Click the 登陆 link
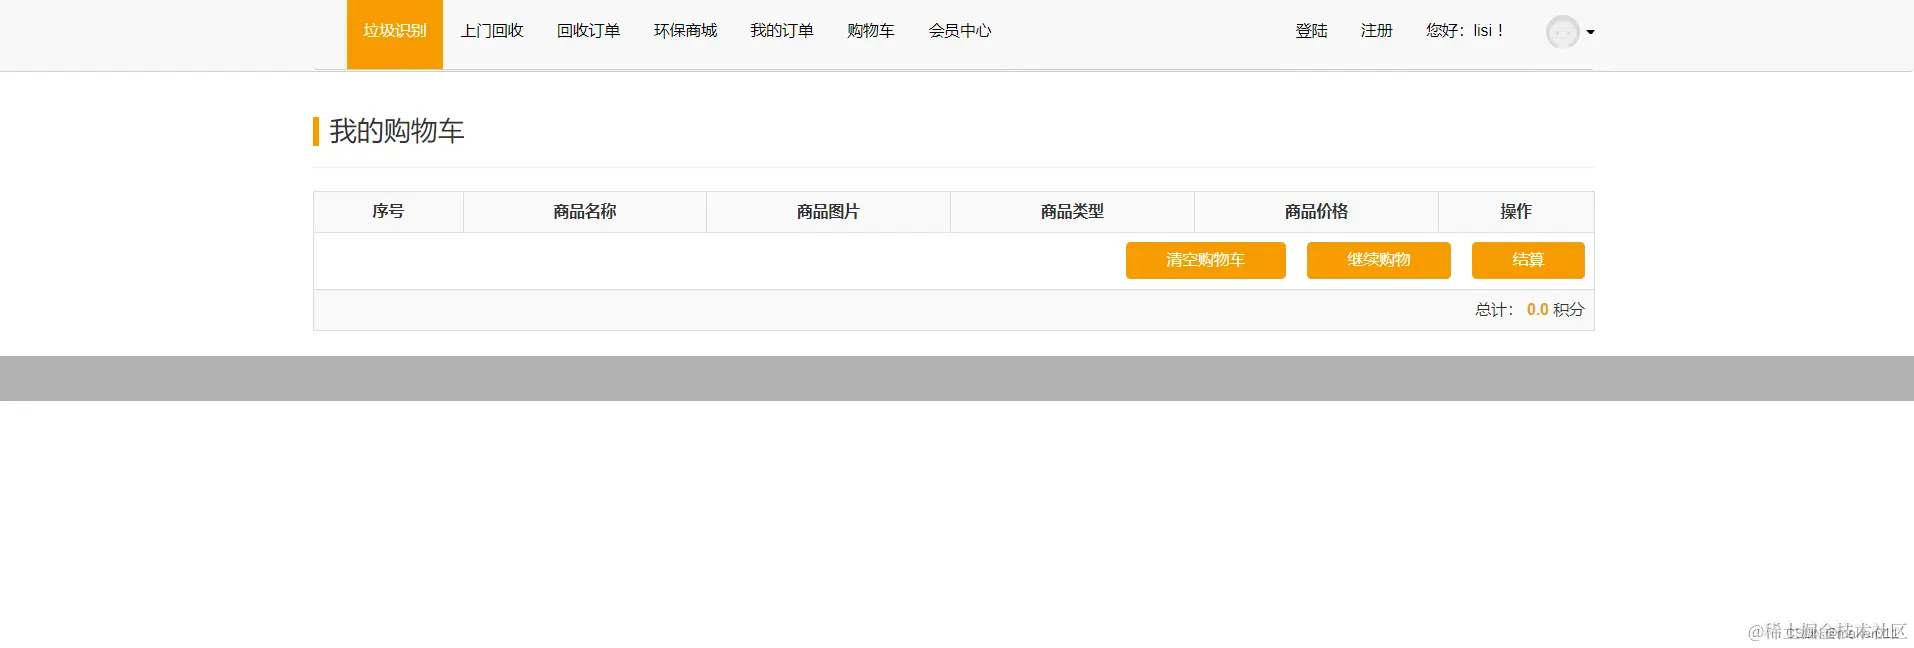Screen dimensions: 1914x648 (x=1312, y=31)
